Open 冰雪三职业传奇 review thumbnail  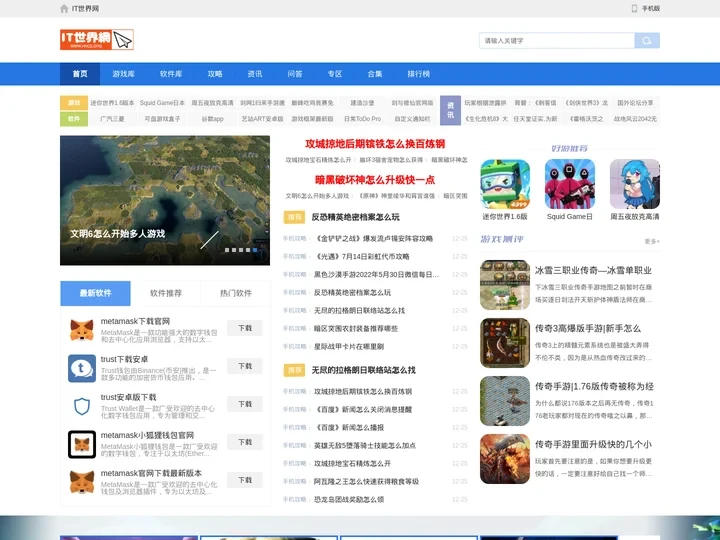click(x=505, y=285)
